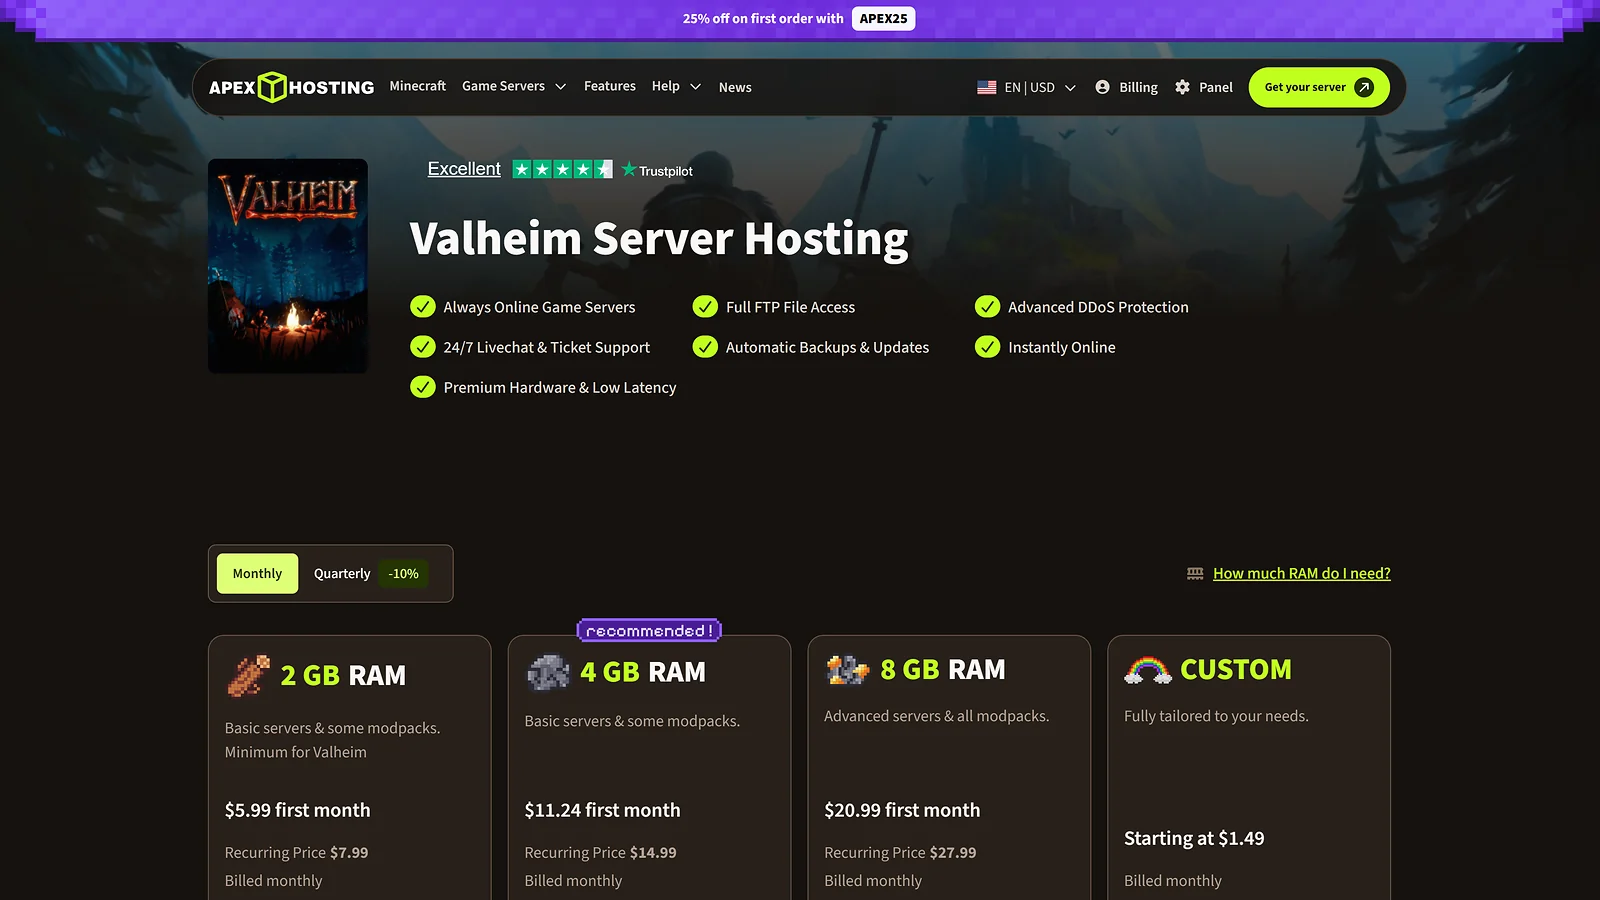
Task: Click $11.24 first month price
Action: click(x=602, y=810)
